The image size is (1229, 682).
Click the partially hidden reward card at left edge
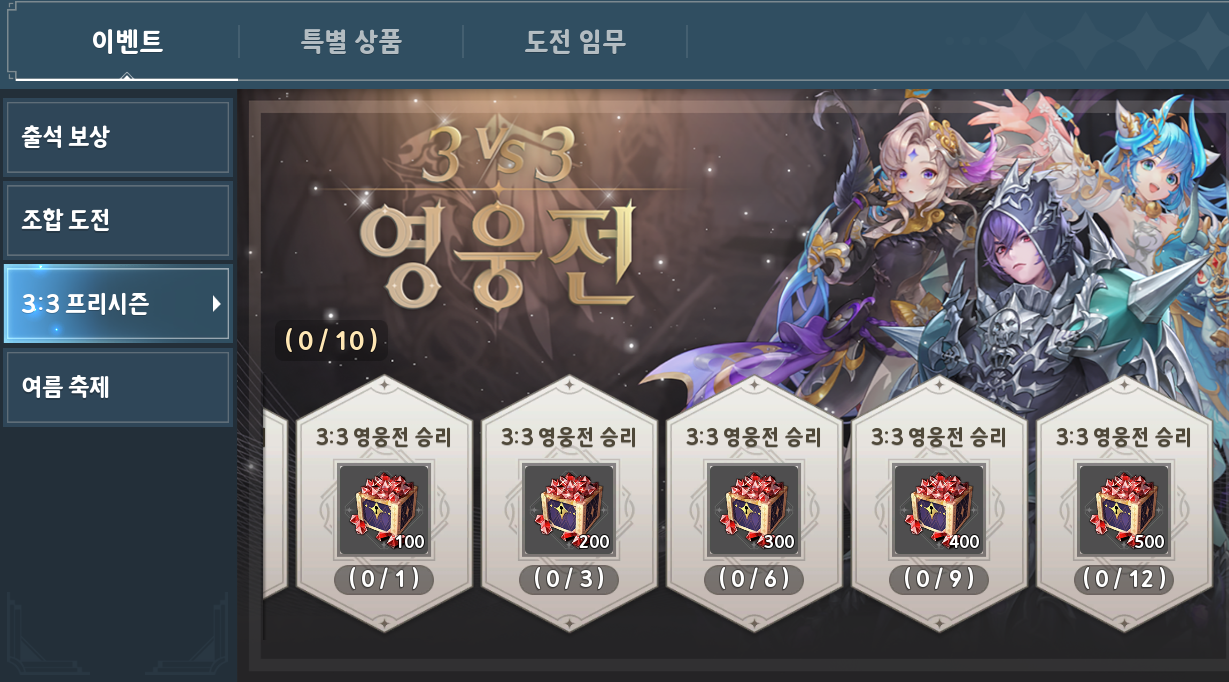[275, 503]
